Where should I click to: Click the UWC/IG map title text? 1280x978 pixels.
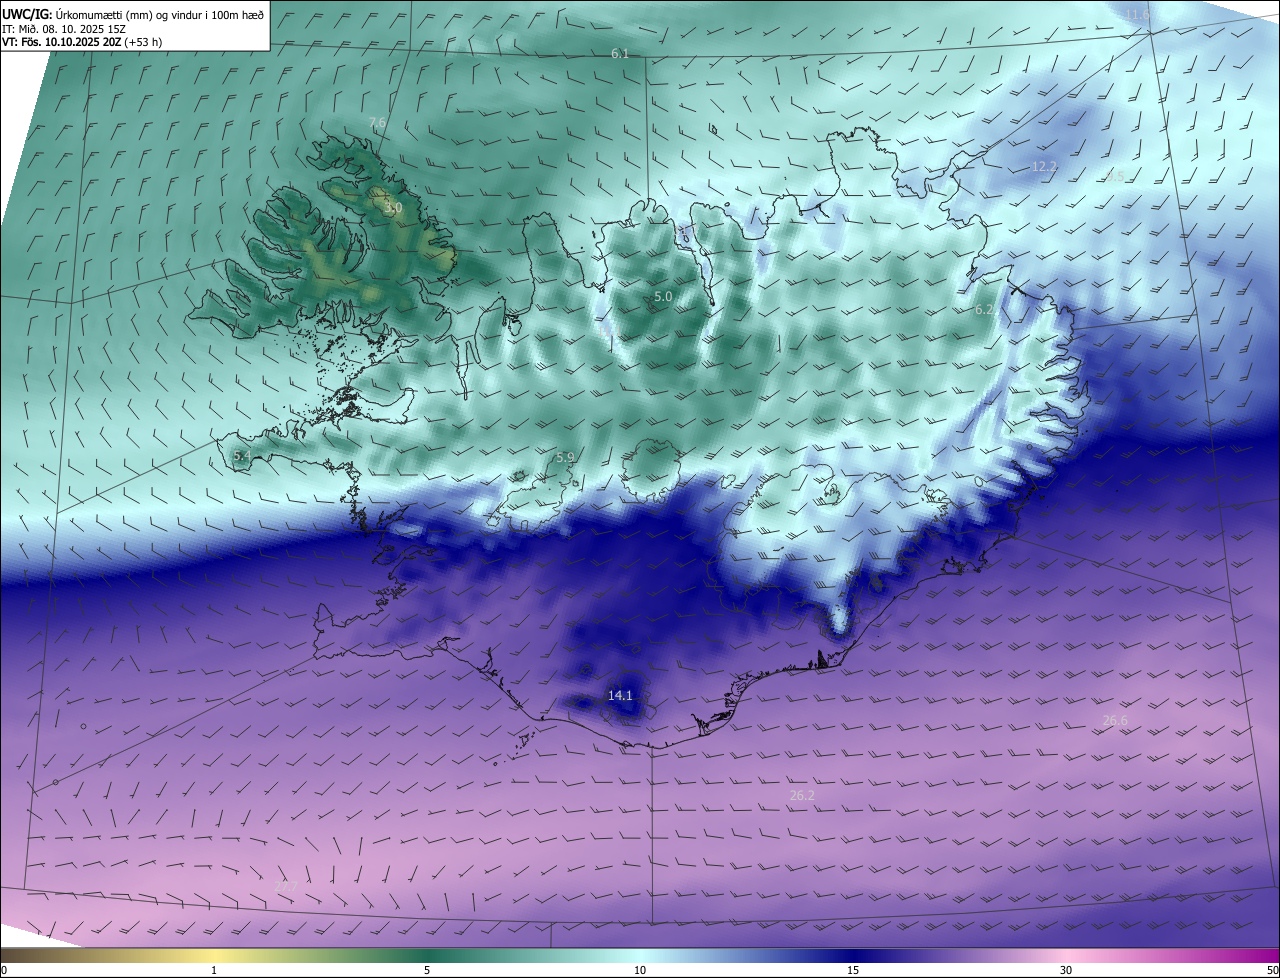coord(134,14)
